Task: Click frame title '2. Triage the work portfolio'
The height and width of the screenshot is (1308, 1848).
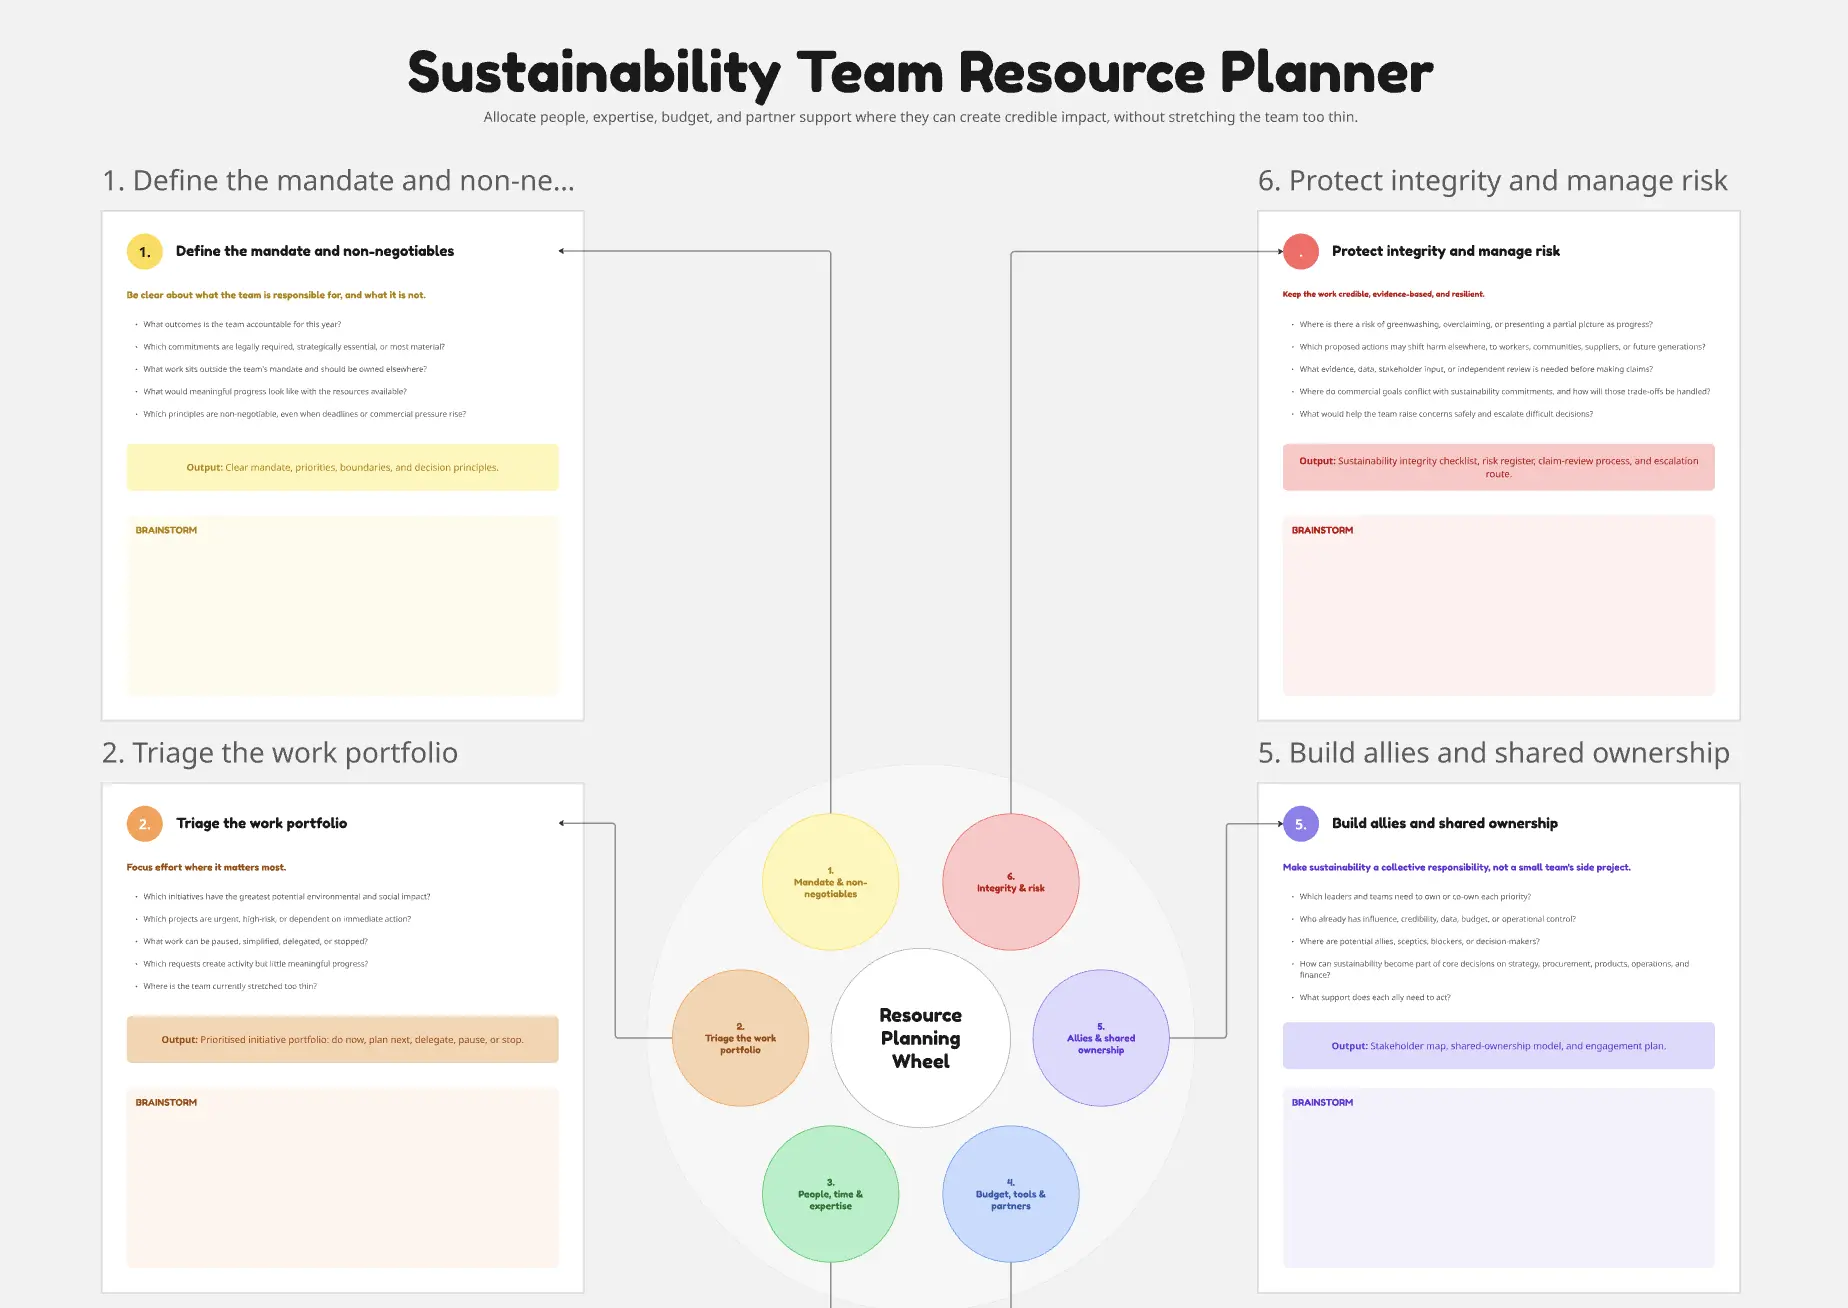Action: pyautogui.click(x=280, y=752)
